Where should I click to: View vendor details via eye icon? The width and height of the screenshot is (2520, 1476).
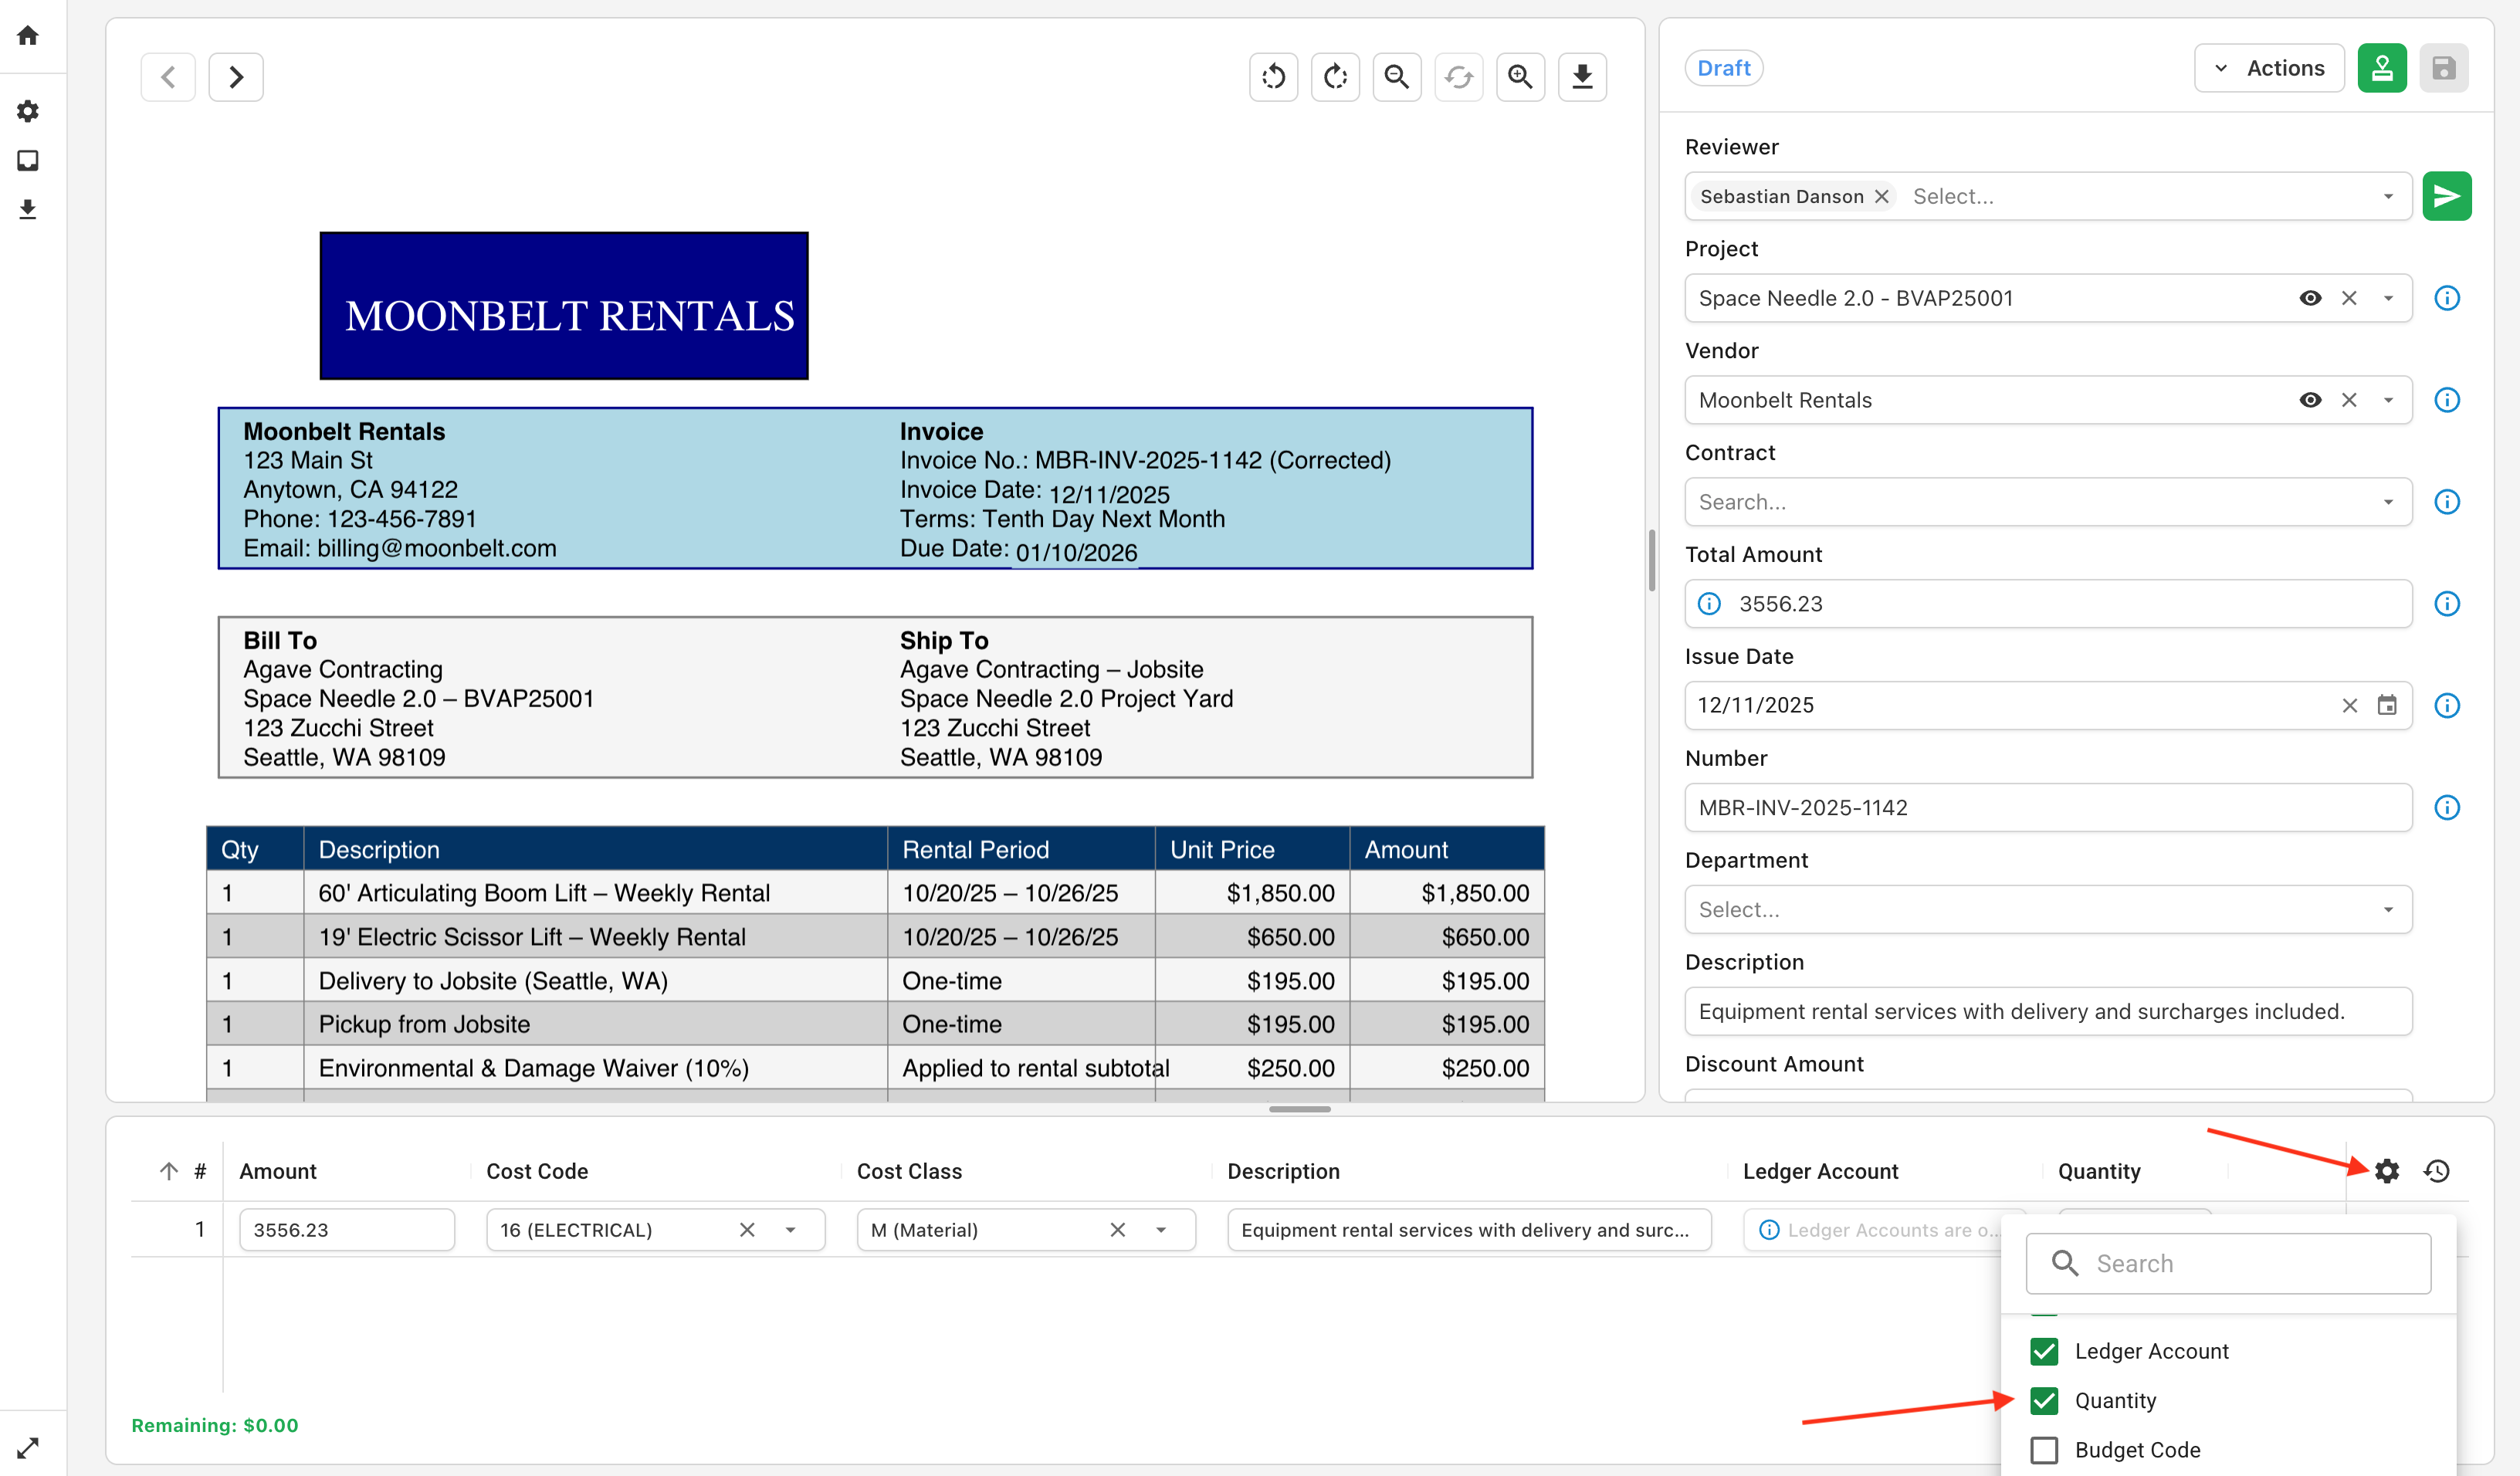2310,400
